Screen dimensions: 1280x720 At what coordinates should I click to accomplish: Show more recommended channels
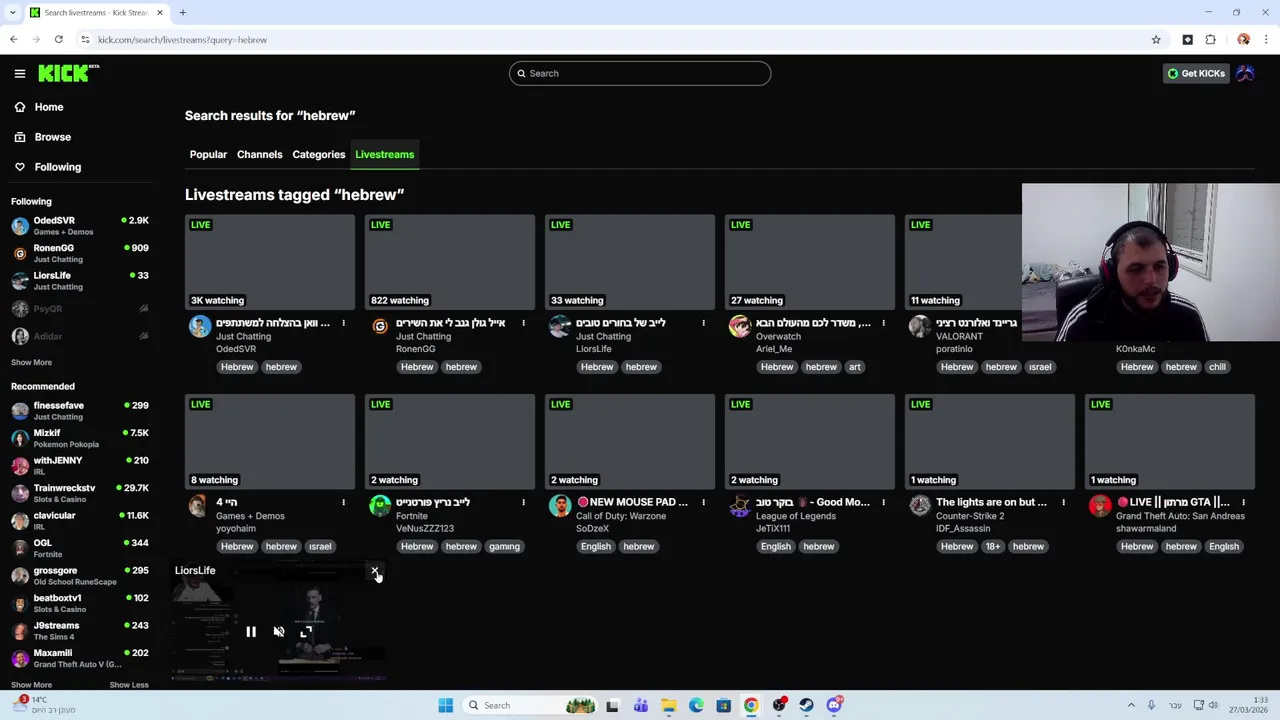pyautogui.click(x=31, y=685)
